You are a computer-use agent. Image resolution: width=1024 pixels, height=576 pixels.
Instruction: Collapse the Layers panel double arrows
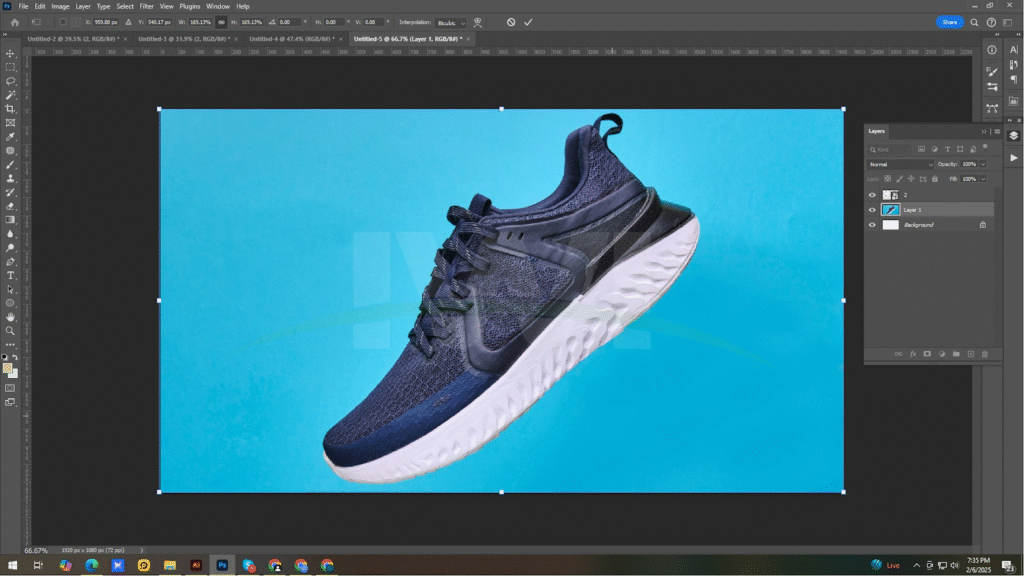984,131
